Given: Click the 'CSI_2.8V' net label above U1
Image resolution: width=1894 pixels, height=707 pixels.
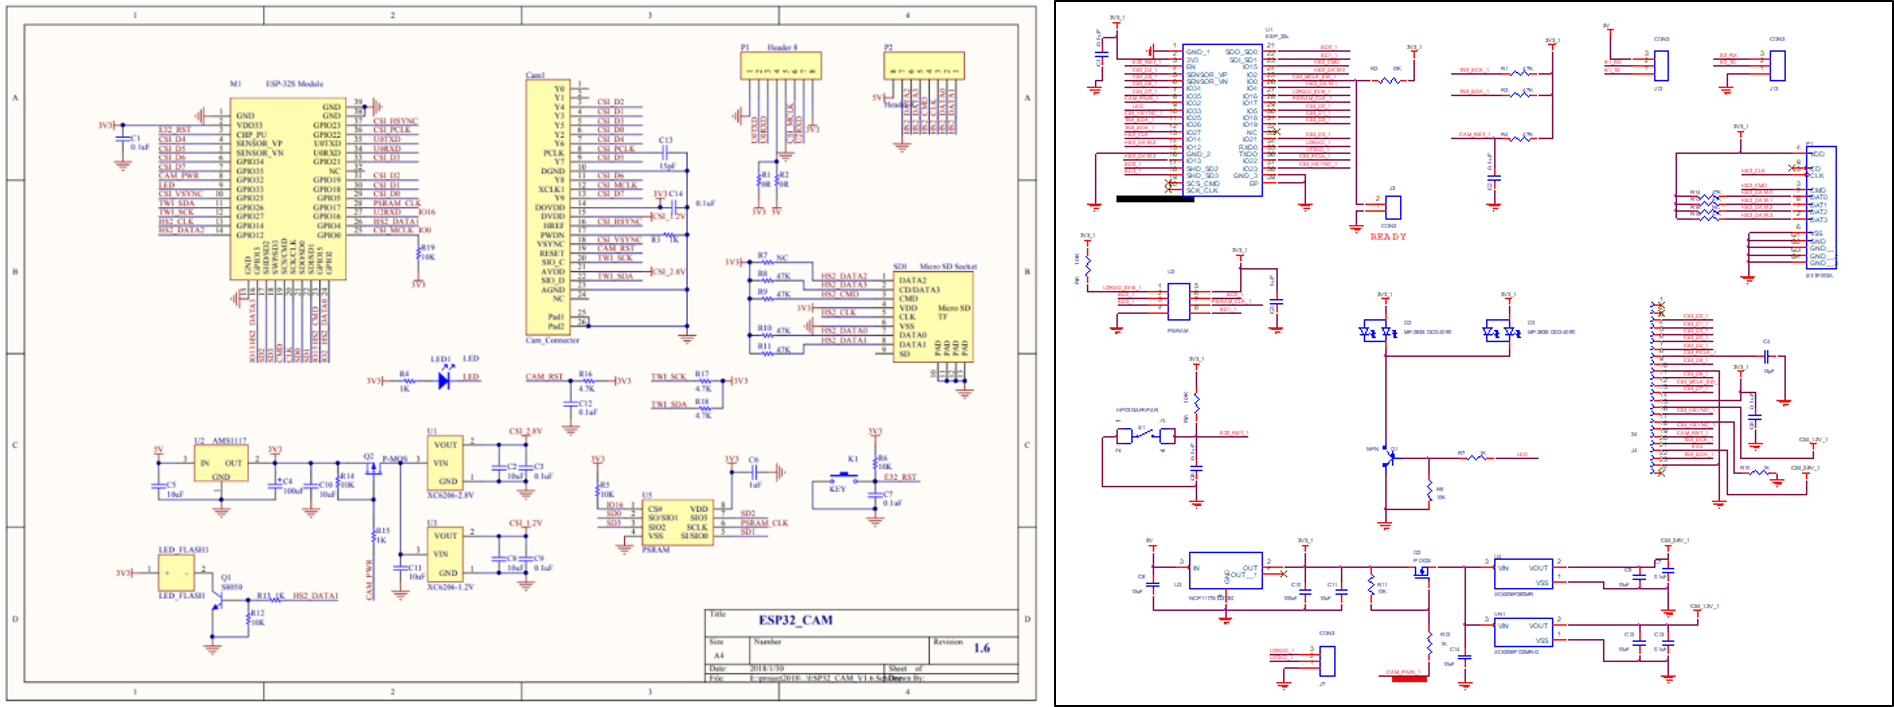Looking at the screenshot, I should coord(525,431).
